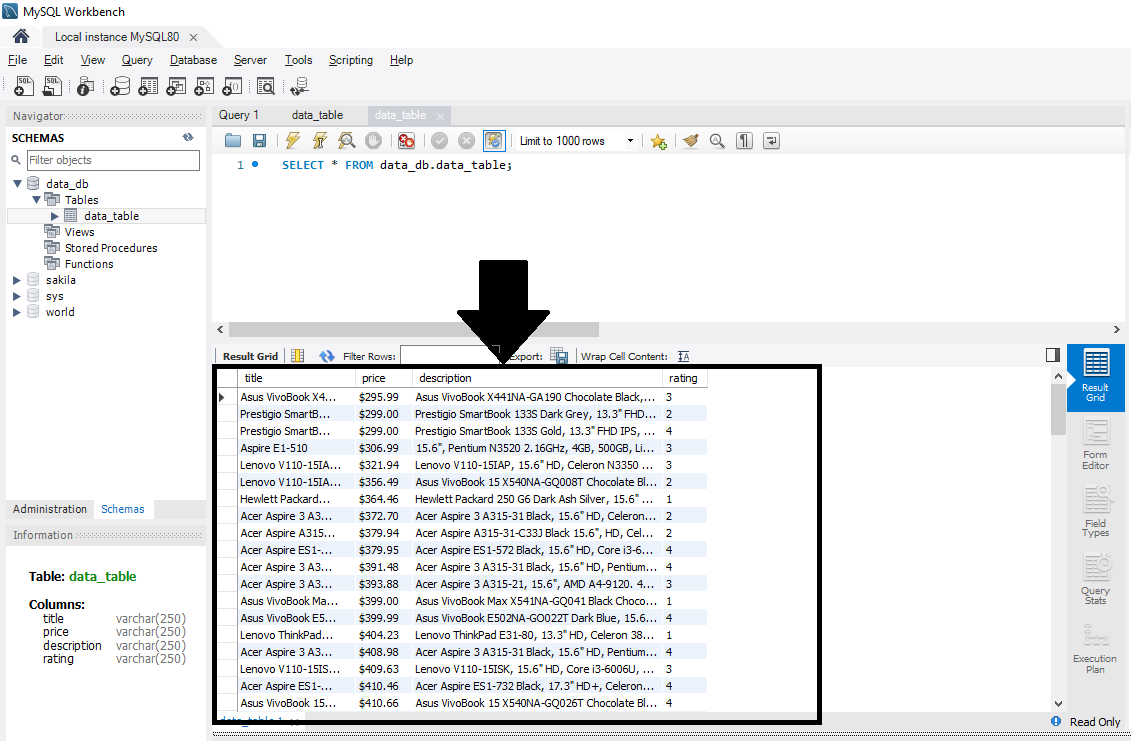1131x741 pixels.
Task: Open Form Editor side panel
Action: (x=1095, y=445)
